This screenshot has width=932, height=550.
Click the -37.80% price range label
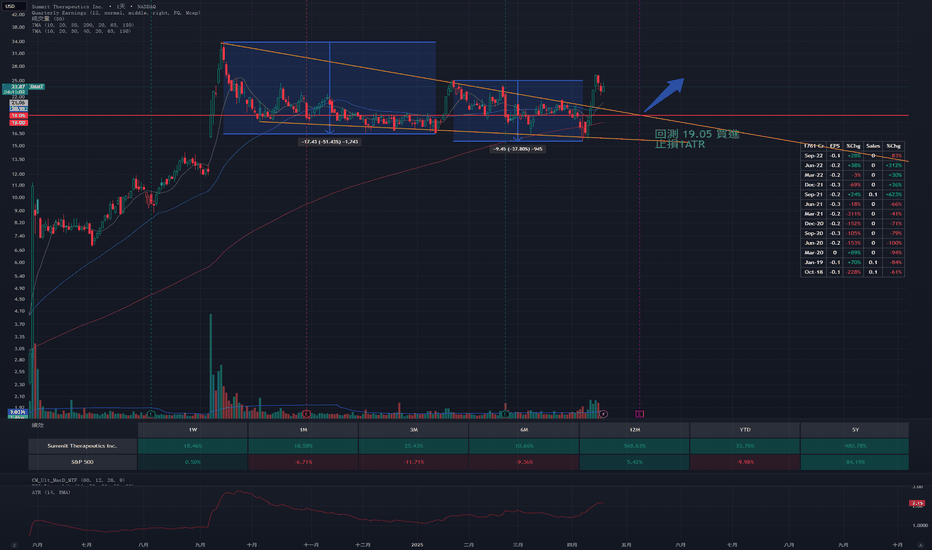coord(518,149)
